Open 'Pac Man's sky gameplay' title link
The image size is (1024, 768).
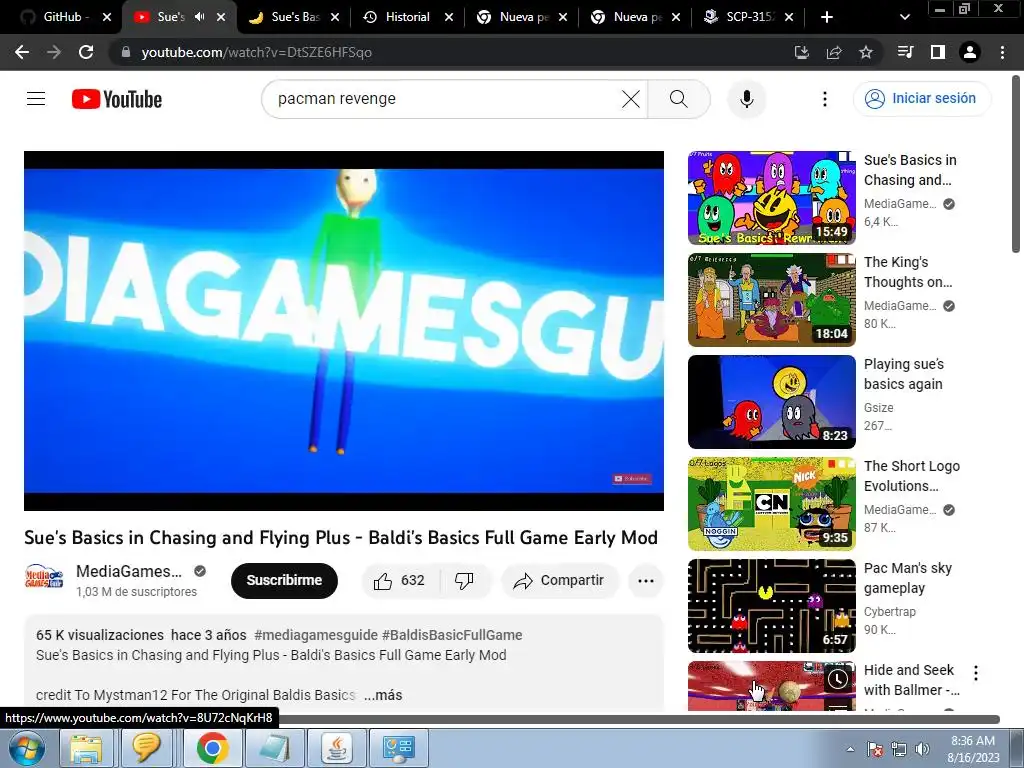click(908, 578)
